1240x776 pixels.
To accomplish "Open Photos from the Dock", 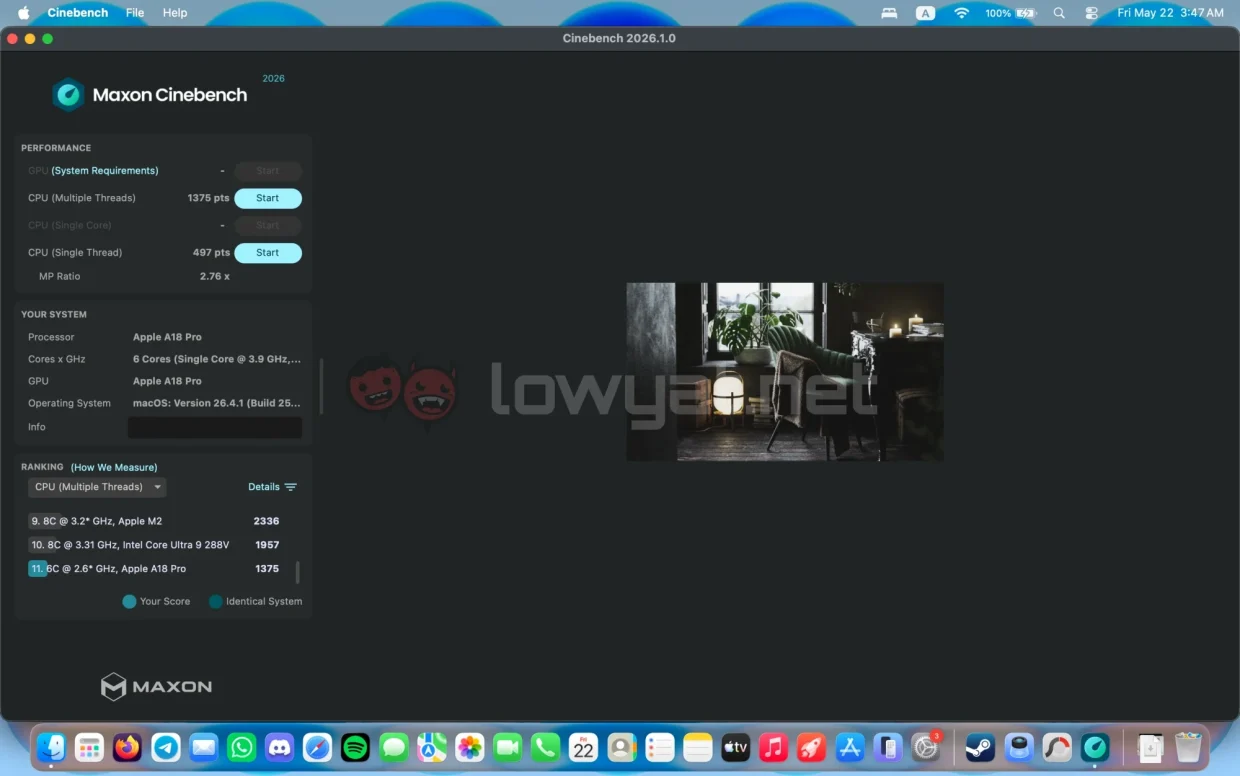I will click(469, 747).
